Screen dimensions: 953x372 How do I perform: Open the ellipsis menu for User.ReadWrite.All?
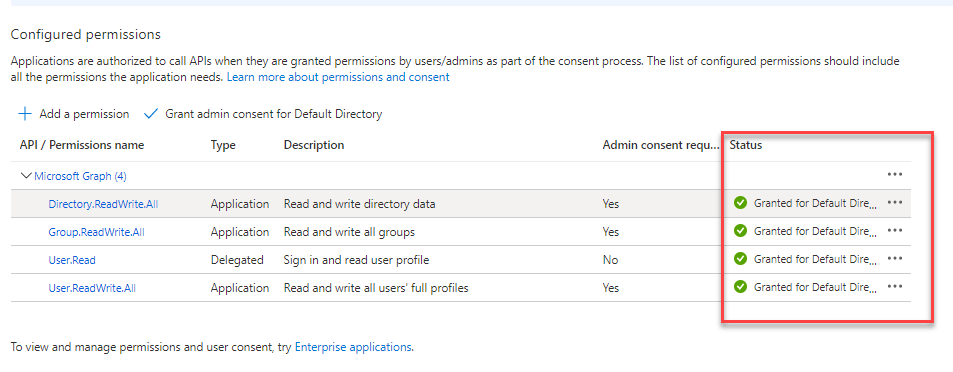(x=895, y=286)
